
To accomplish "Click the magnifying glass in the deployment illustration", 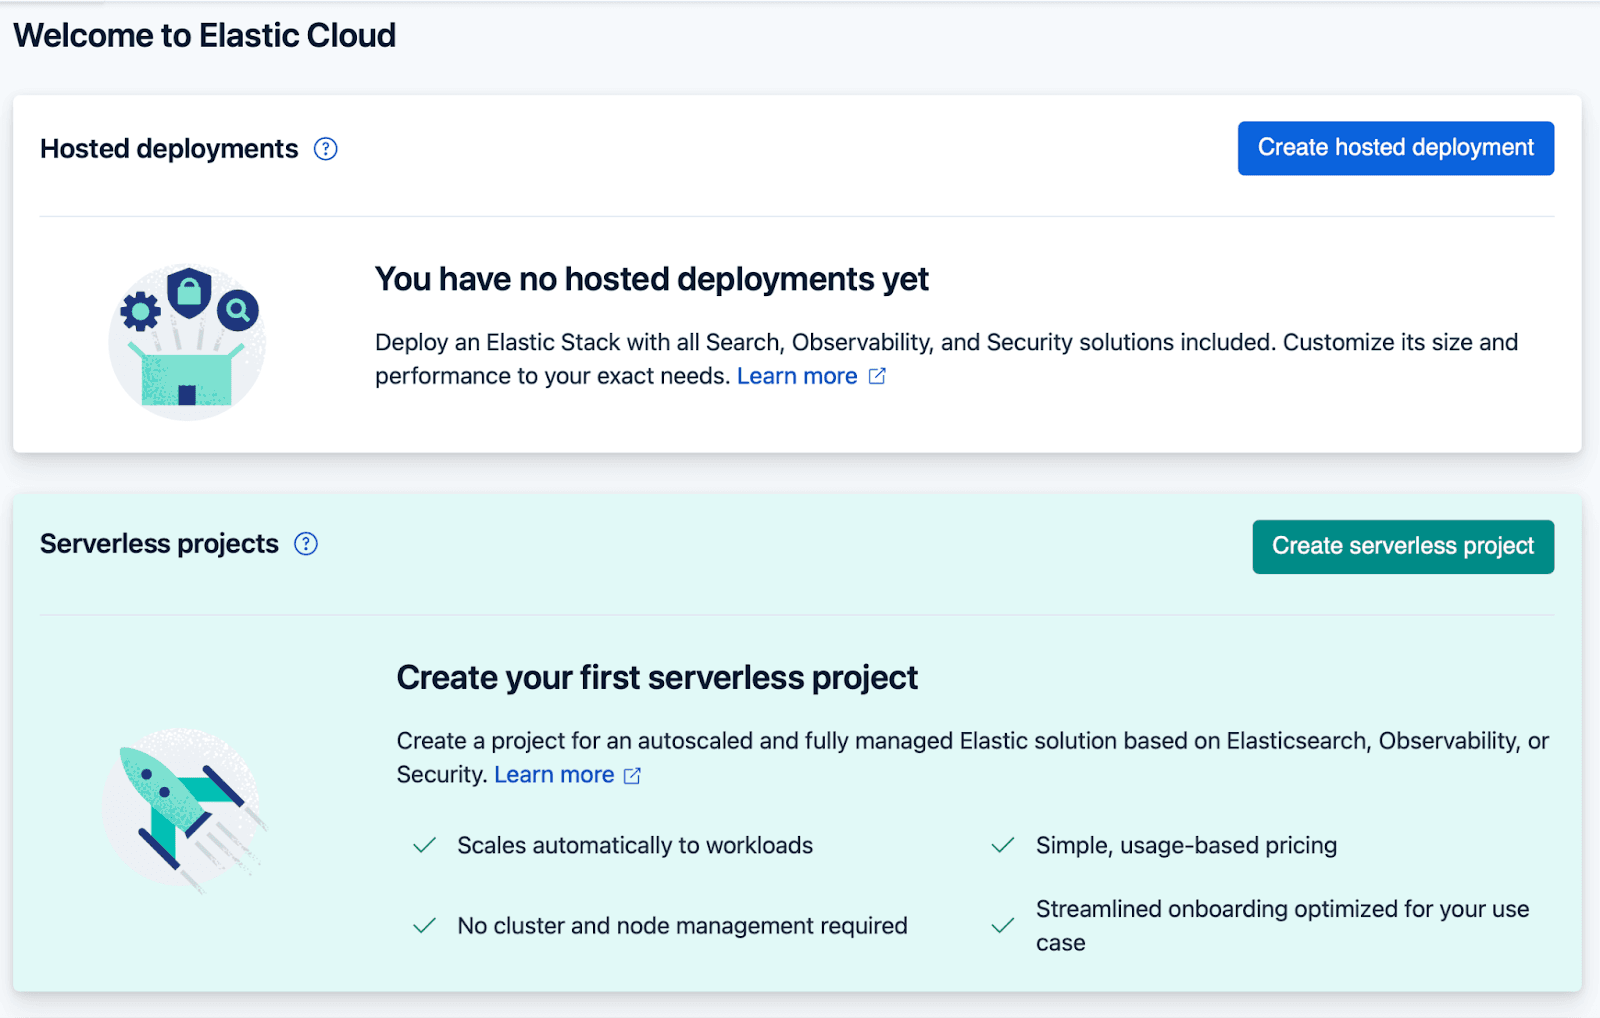I will (x=236, y=311).
